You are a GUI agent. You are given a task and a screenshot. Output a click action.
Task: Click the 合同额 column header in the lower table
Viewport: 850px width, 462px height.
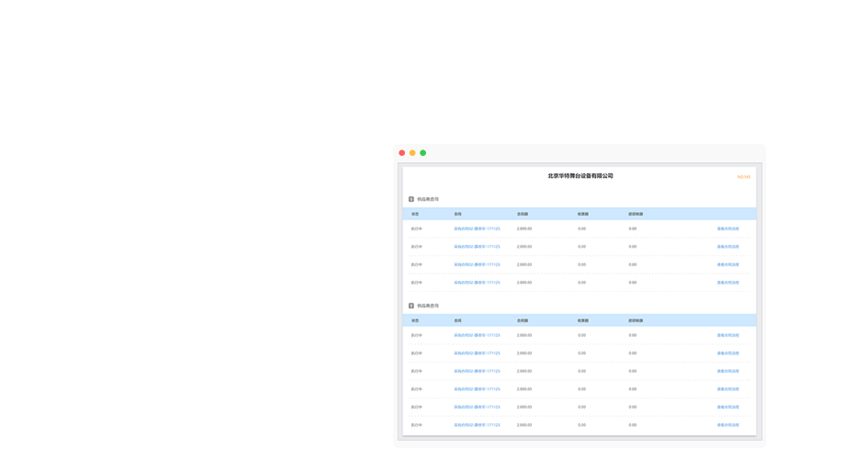522,321
